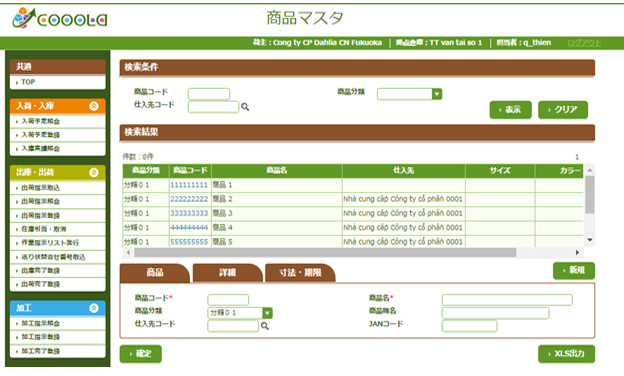Open product code 222222222 link
Viewport: 624px width, 376px height.
189,199
